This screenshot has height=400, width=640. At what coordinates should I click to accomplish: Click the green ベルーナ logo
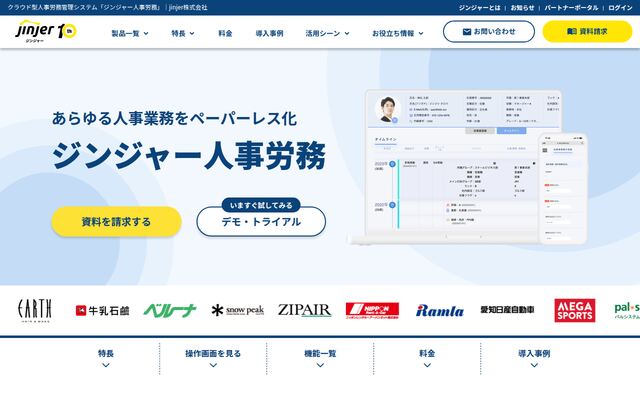[170, 311]
